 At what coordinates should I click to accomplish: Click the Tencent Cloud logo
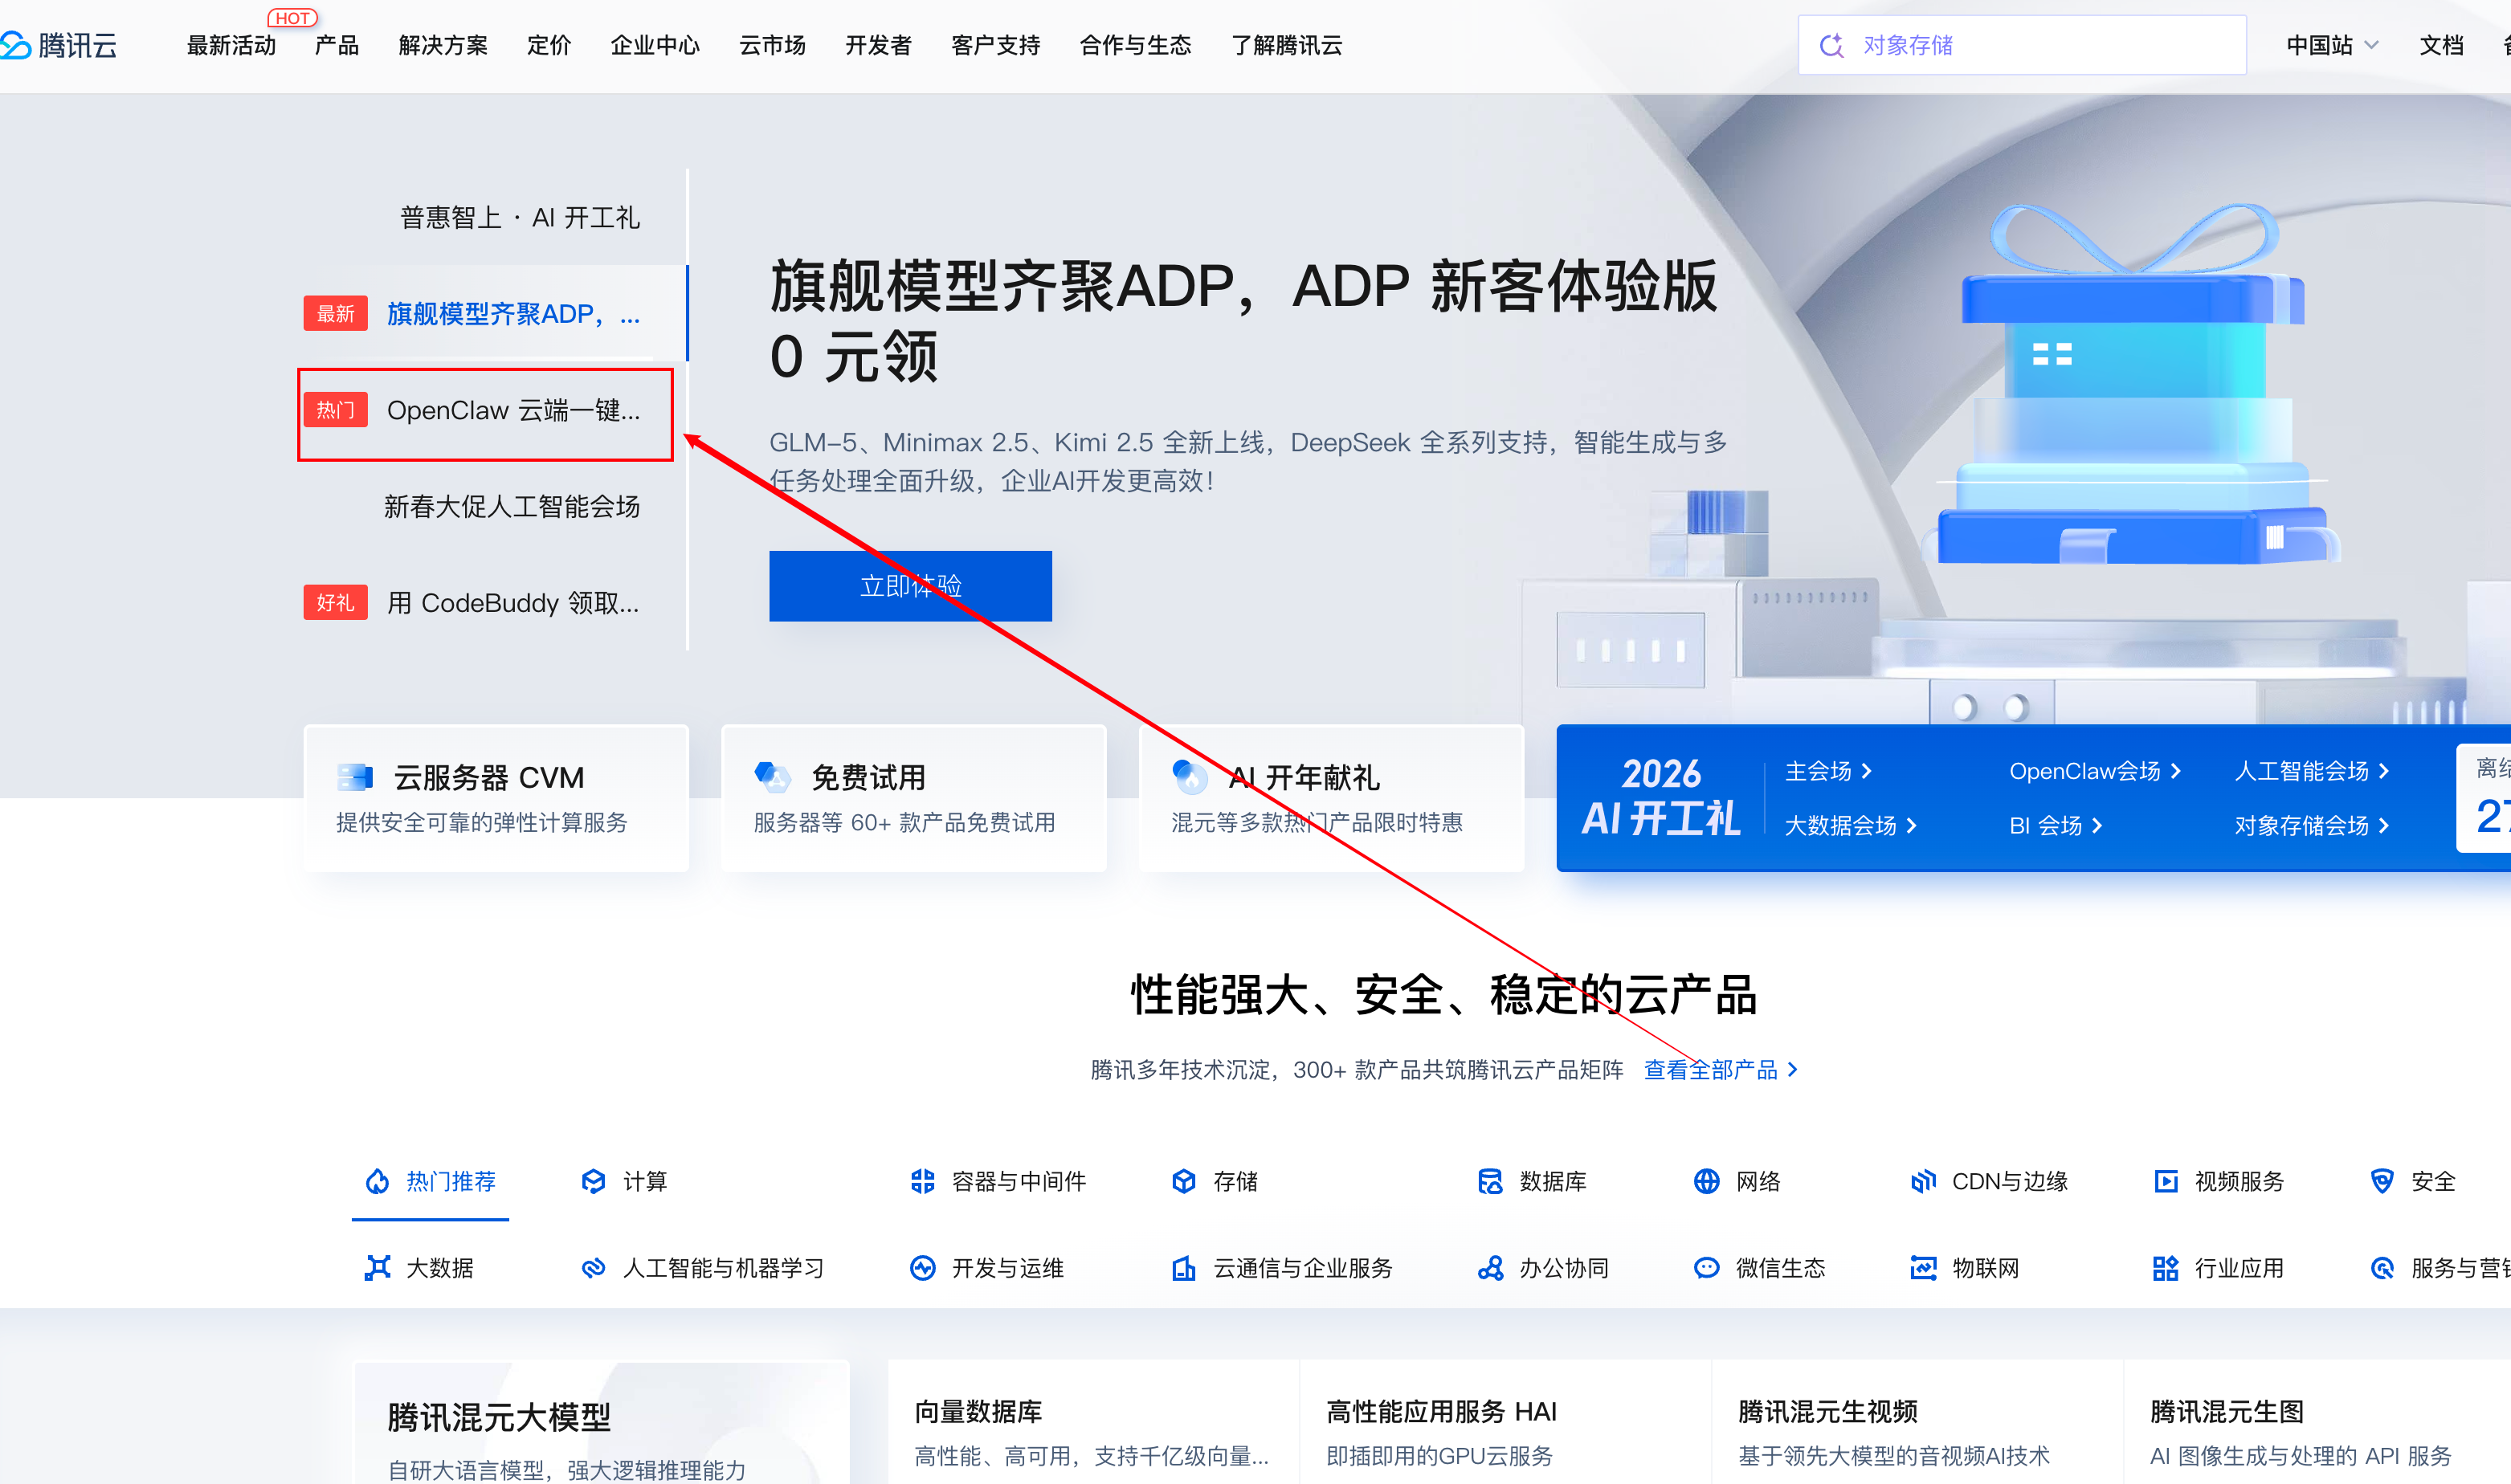[59, 45]
